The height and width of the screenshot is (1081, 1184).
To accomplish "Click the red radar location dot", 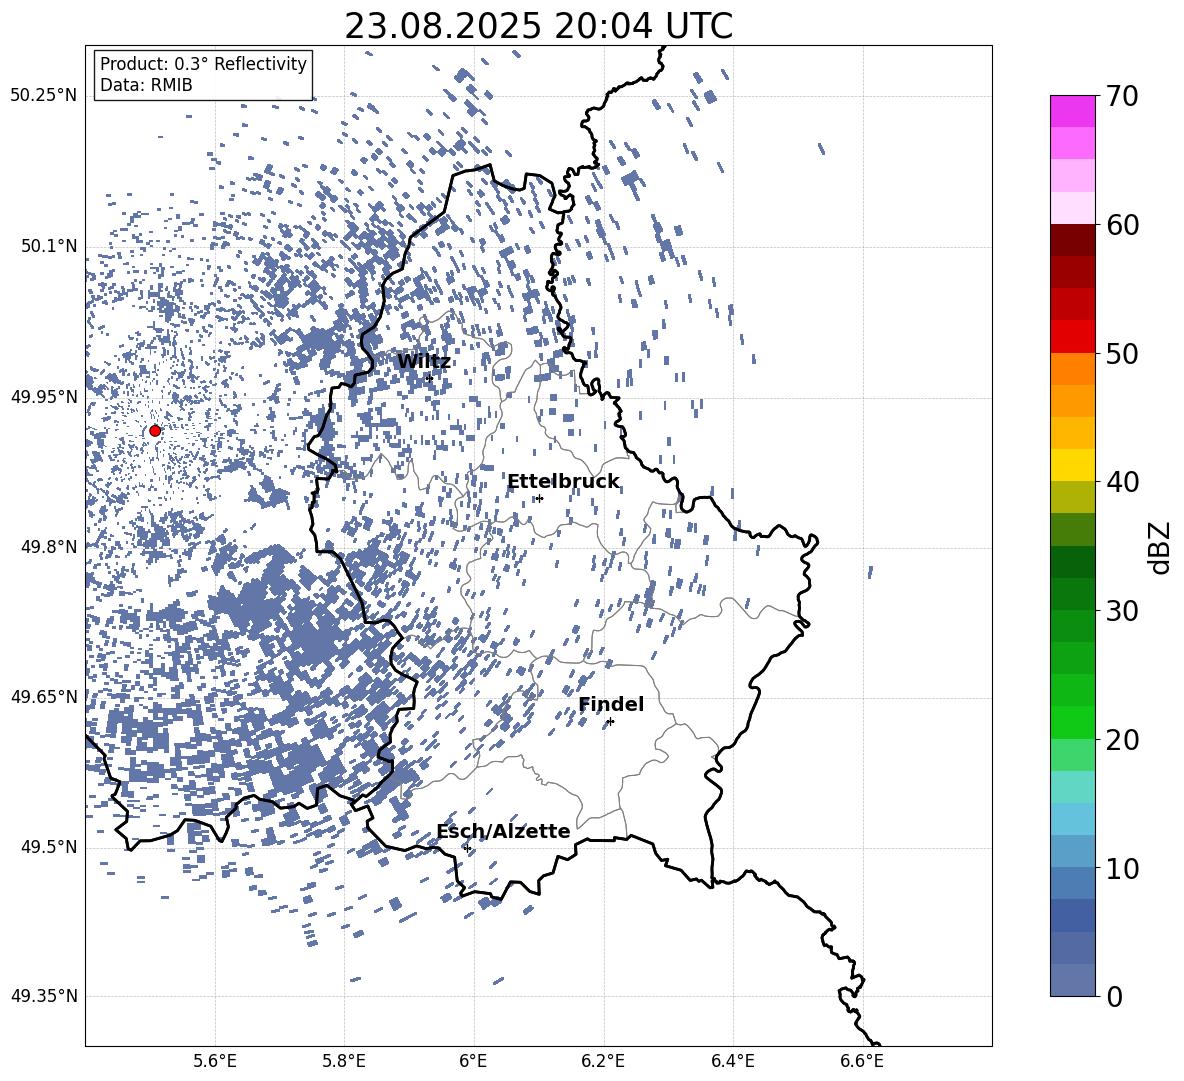I will (x=155, y=431).
